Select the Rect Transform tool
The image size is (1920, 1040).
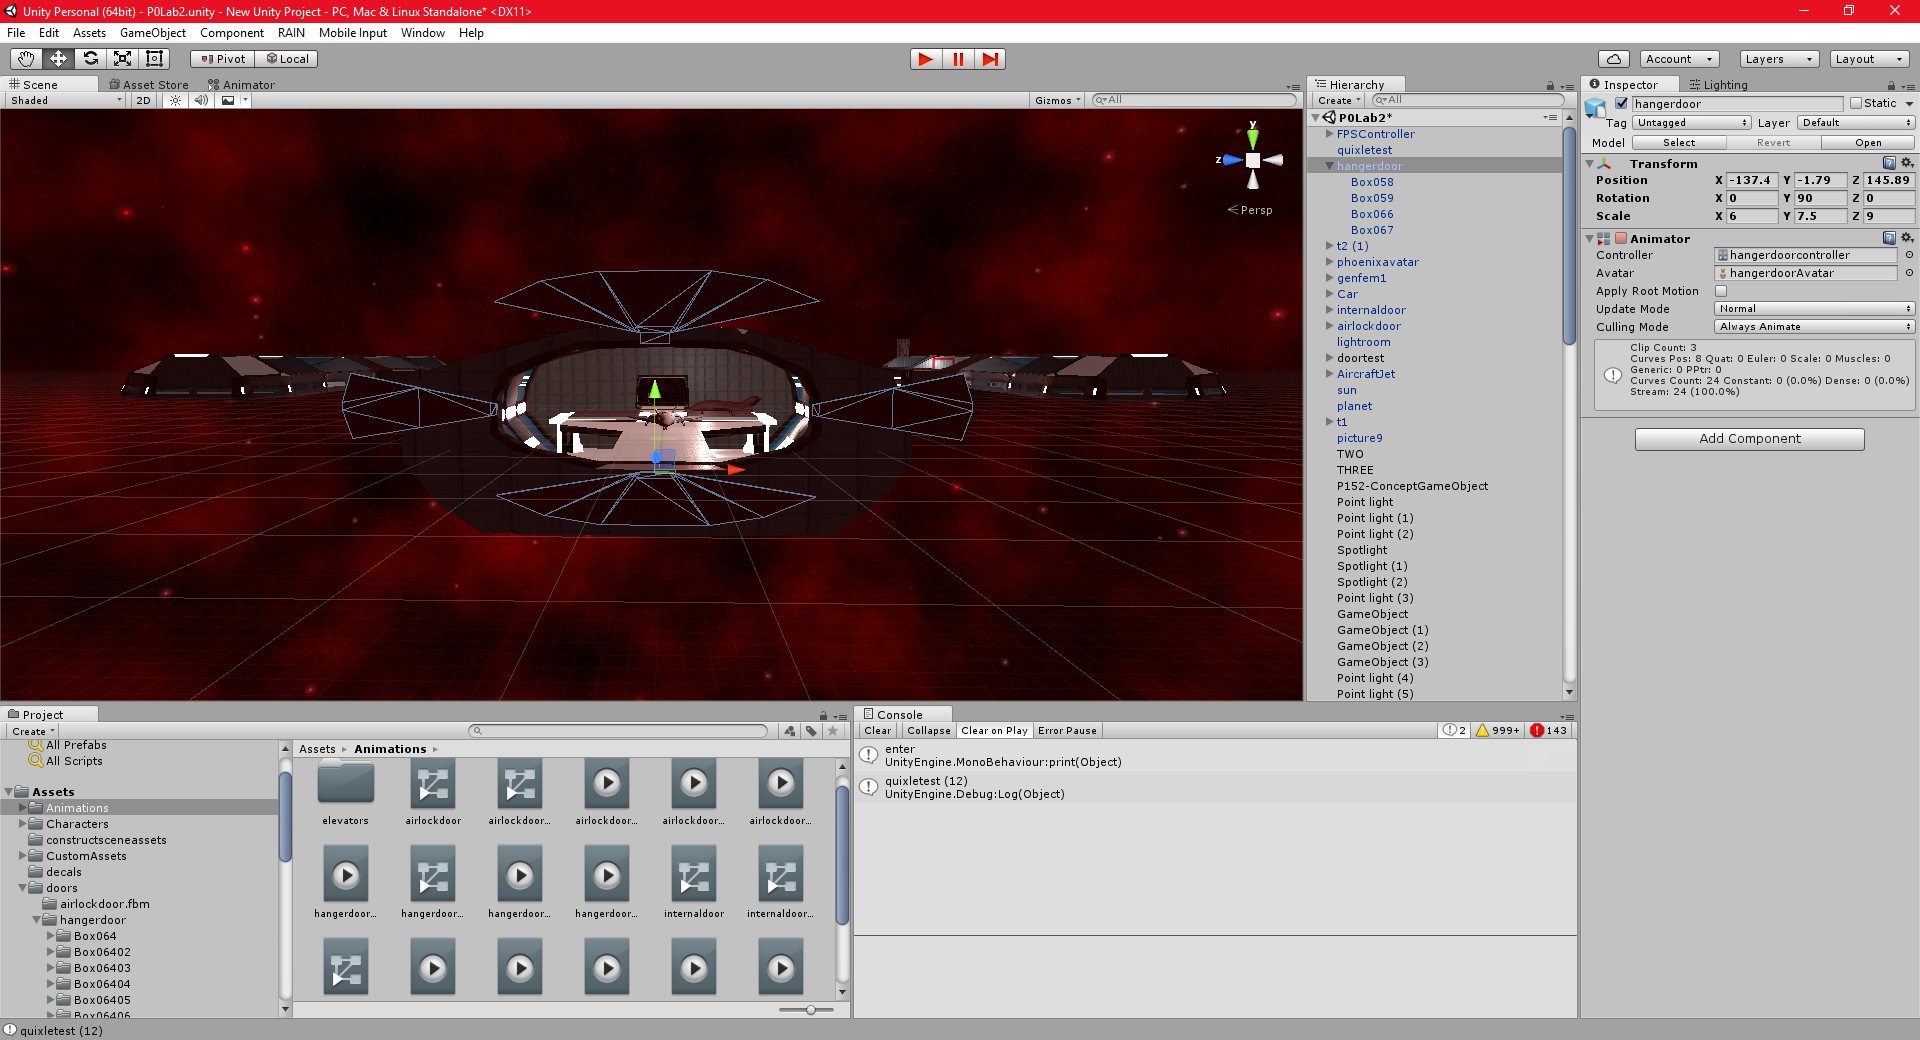point(154,59)
